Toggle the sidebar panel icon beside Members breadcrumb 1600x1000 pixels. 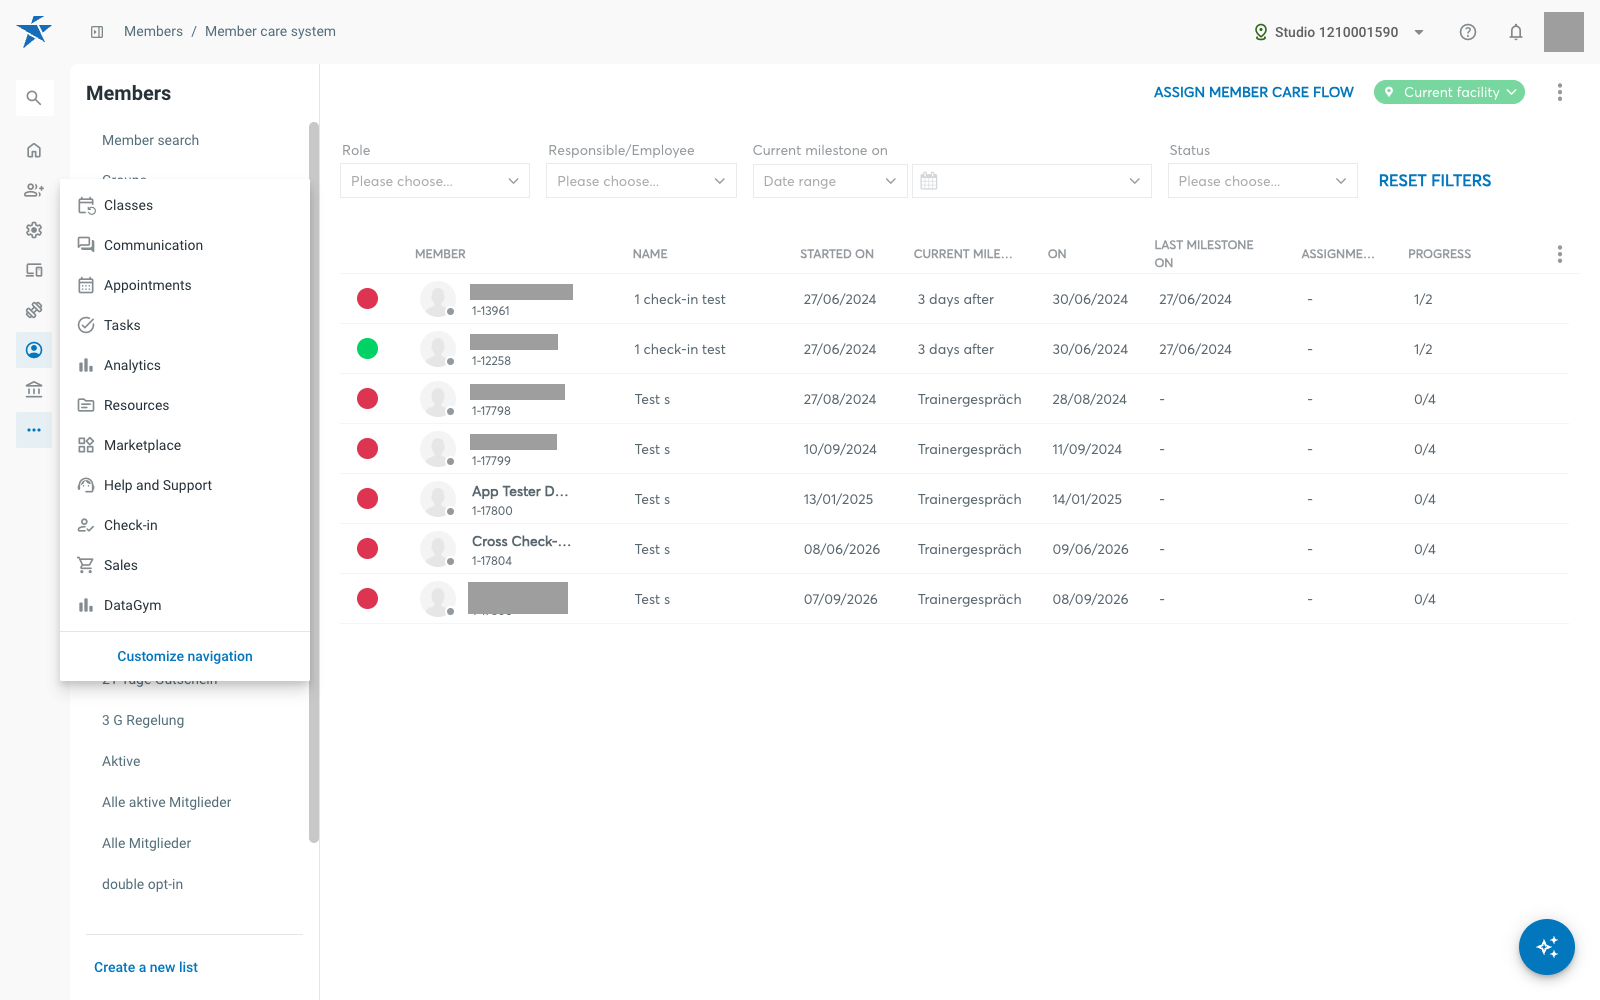(x=97, y=32)
